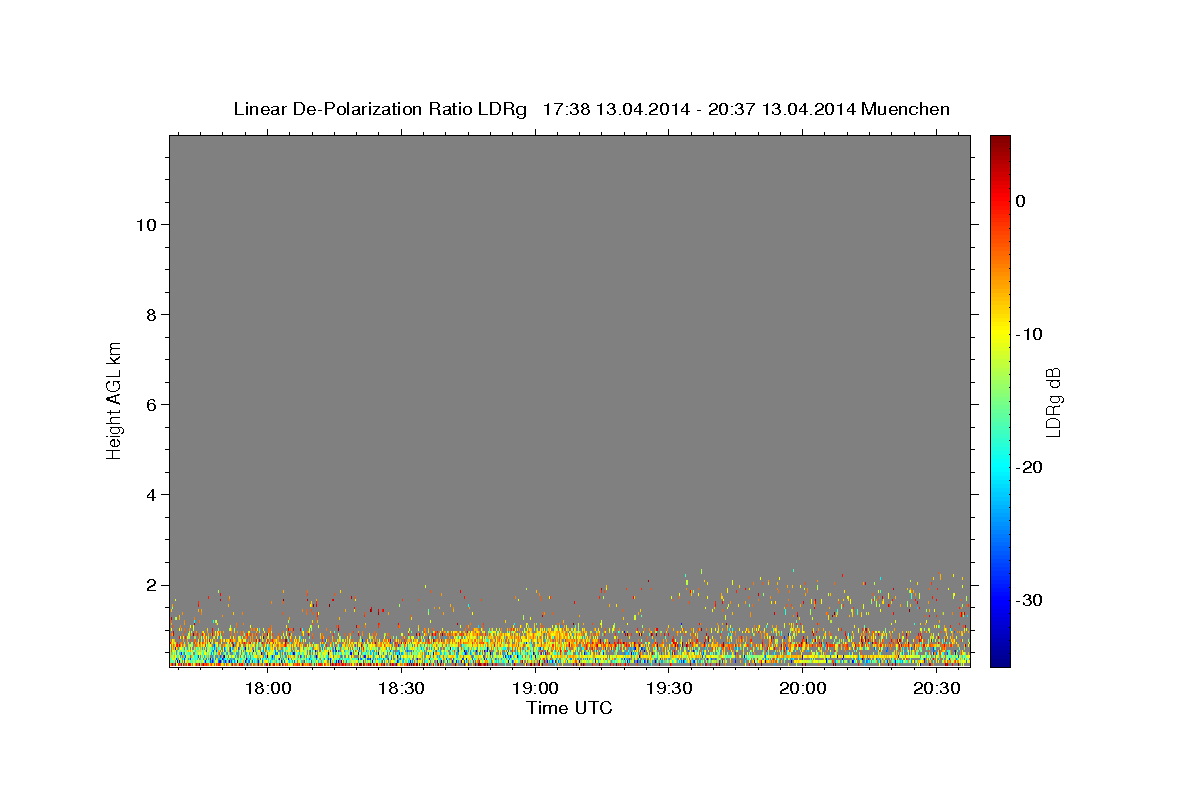Click the dense data band near 19:00 UTC
1200x800 pixels.
pos(535,645)
